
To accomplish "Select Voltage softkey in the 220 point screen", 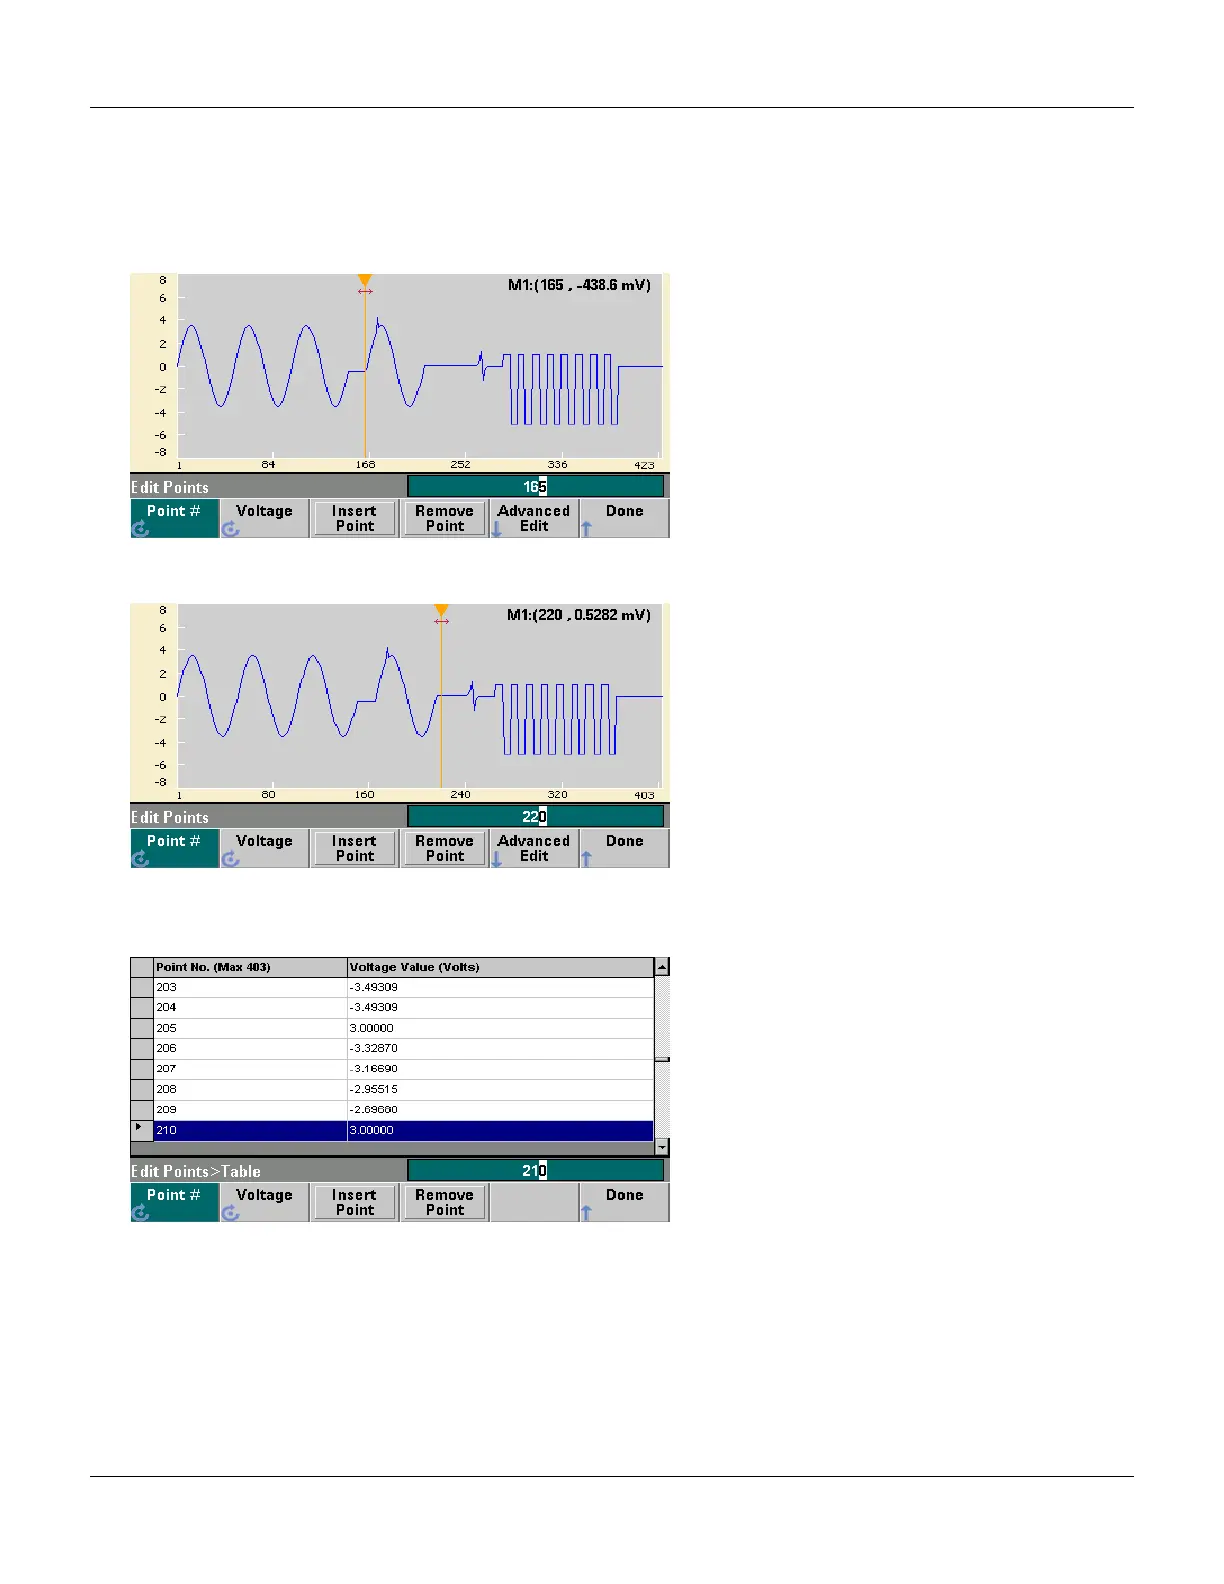I will 264,848.
